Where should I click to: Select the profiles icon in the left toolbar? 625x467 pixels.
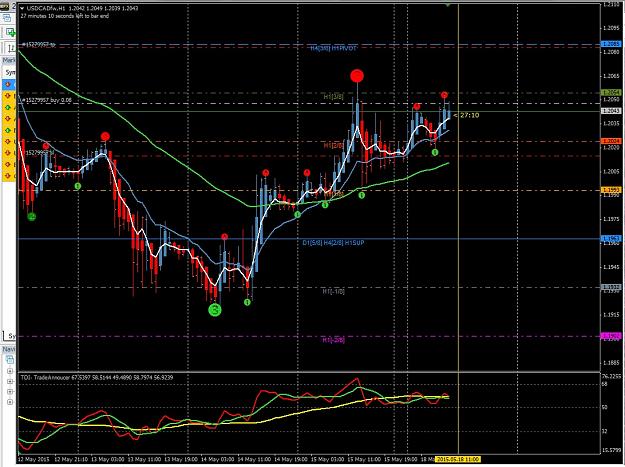click(x=7, y=18)
